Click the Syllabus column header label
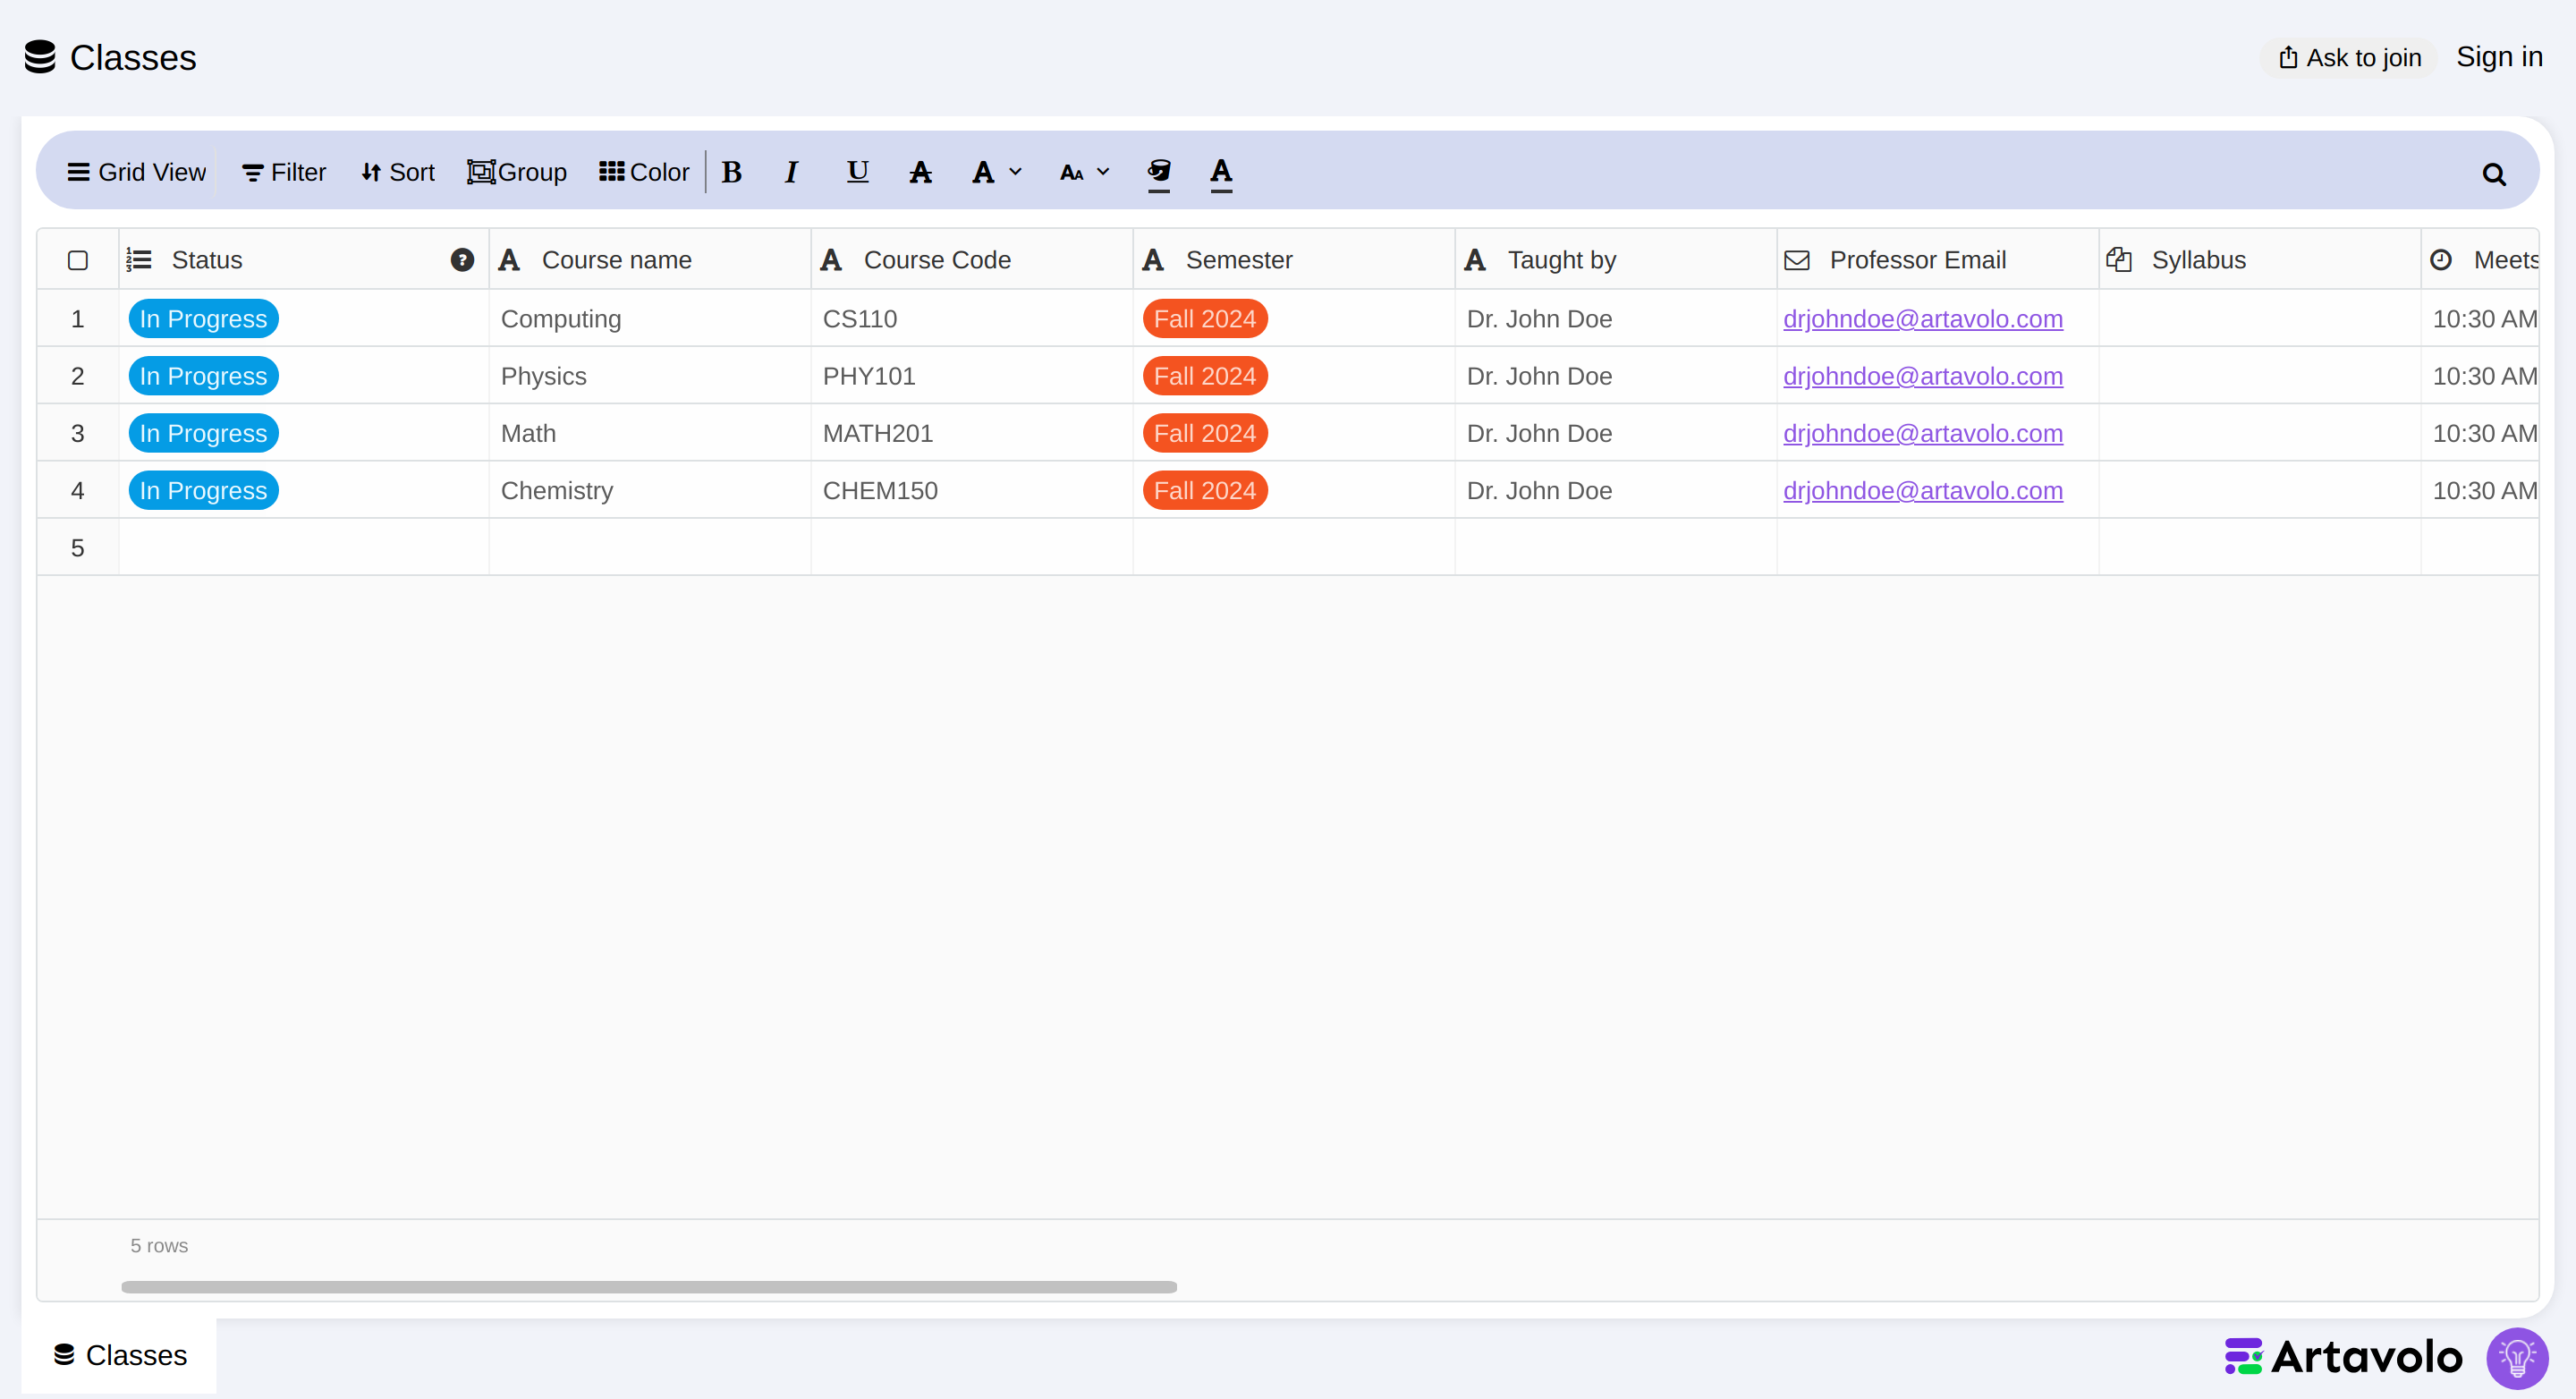Image resolution: width=2576 pixels, height=1399 pixels. point(2199,260)
